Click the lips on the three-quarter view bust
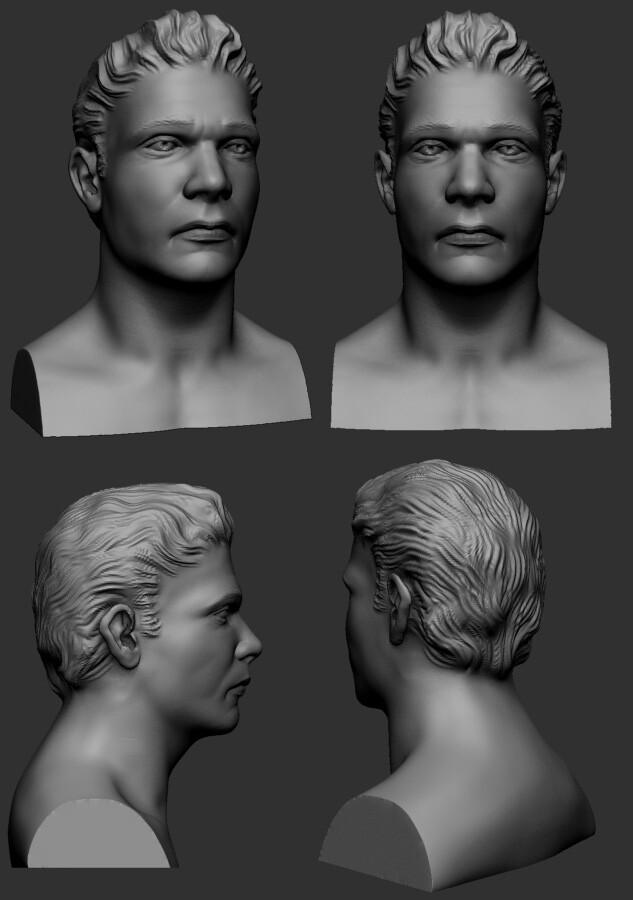Viewport: 633px width, 900px height. [207, 233]
